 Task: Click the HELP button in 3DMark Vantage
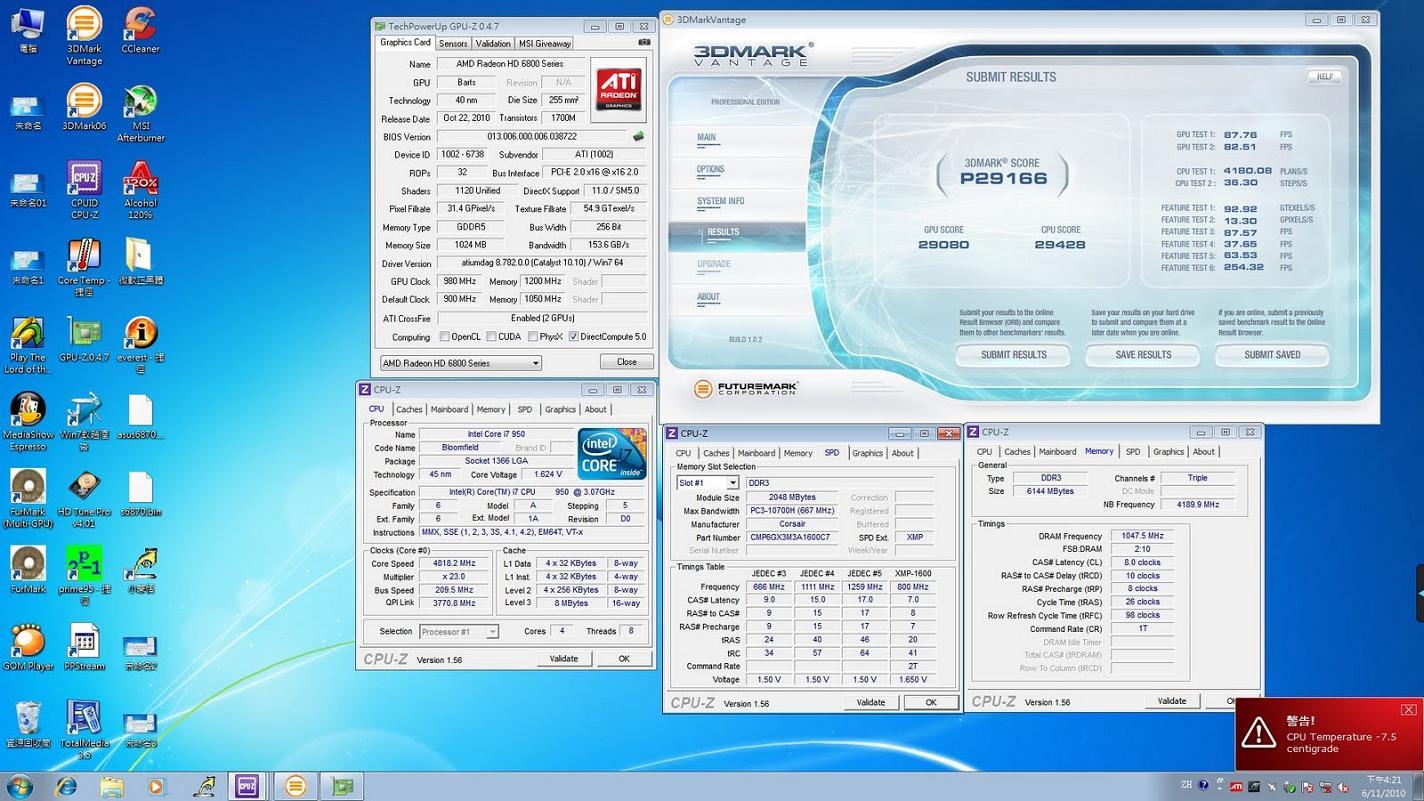point(1324,77)
